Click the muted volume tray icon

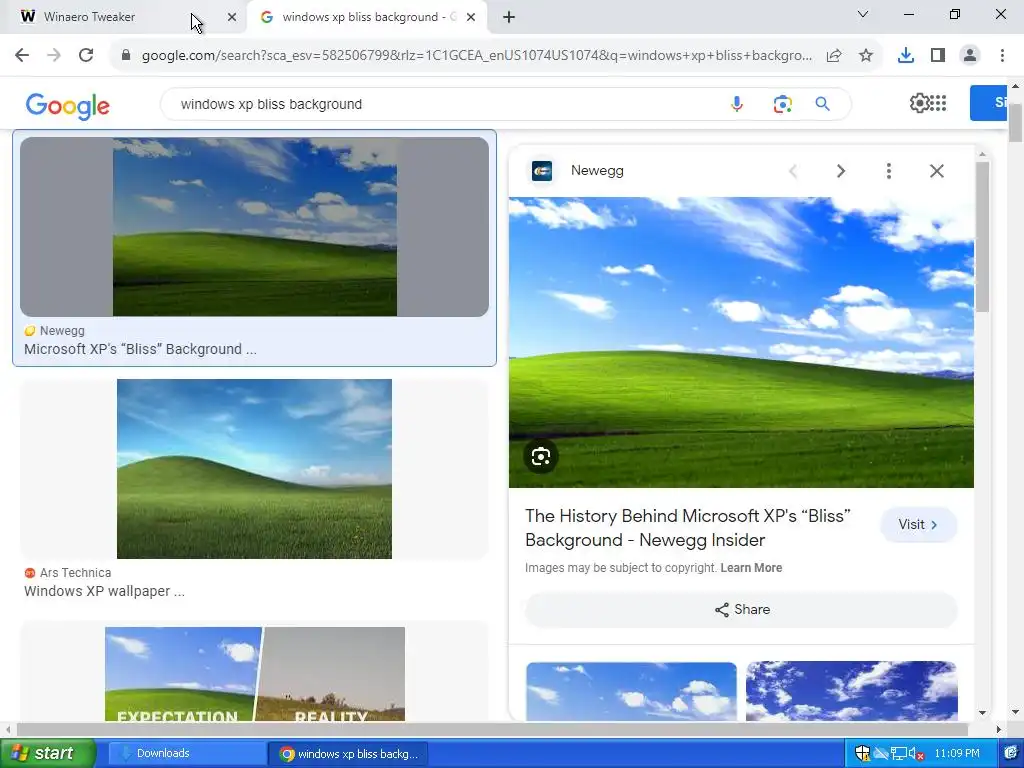(x=916, y=754)
